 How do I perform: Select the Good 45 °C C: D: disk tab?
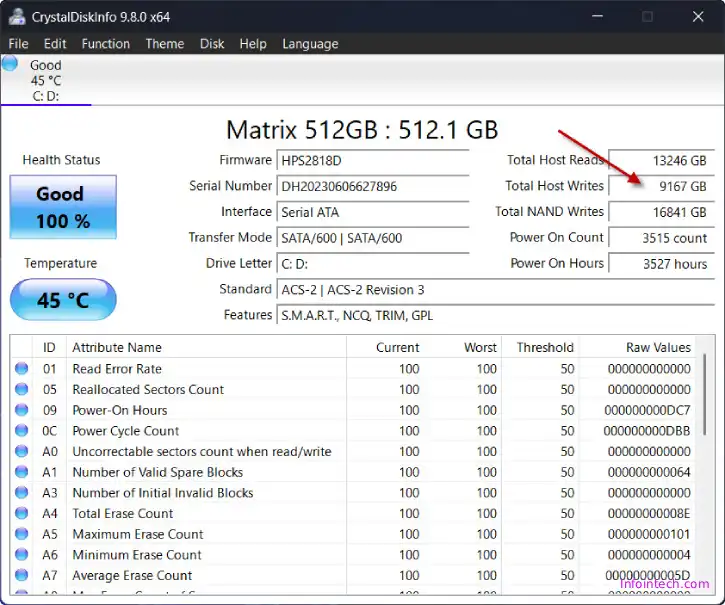pos(46,80)
